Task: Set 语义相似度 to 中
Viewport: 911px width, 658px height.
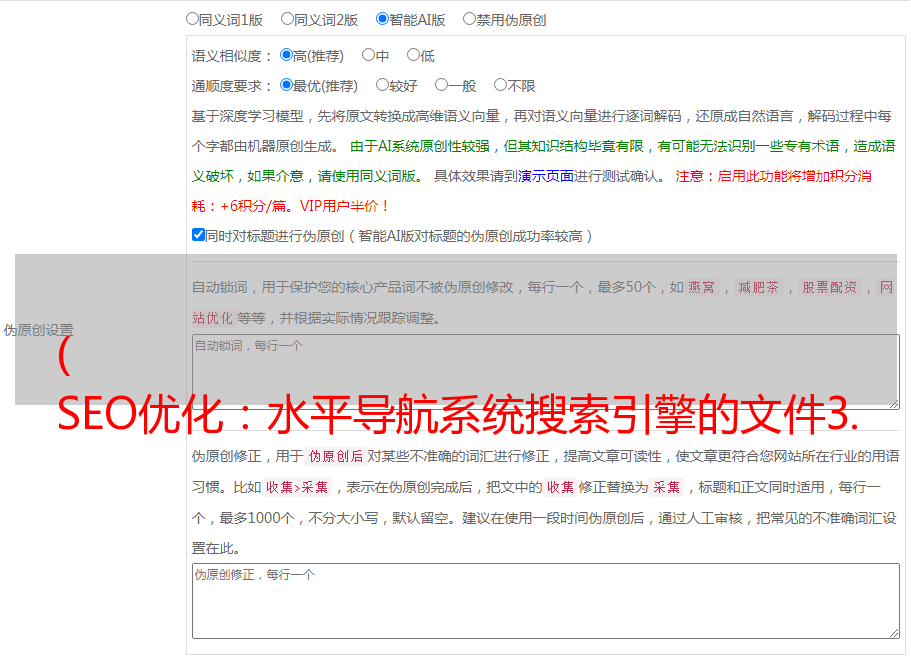Action: click(x=368, y=55)
